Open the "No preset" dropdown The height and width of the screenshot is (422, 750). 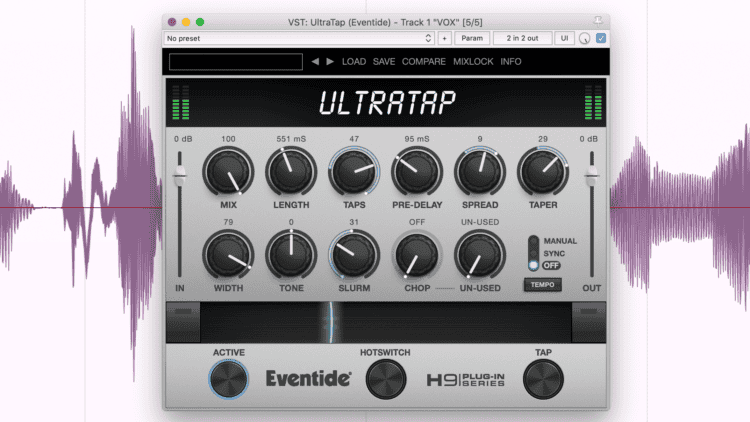coord(299,38)
